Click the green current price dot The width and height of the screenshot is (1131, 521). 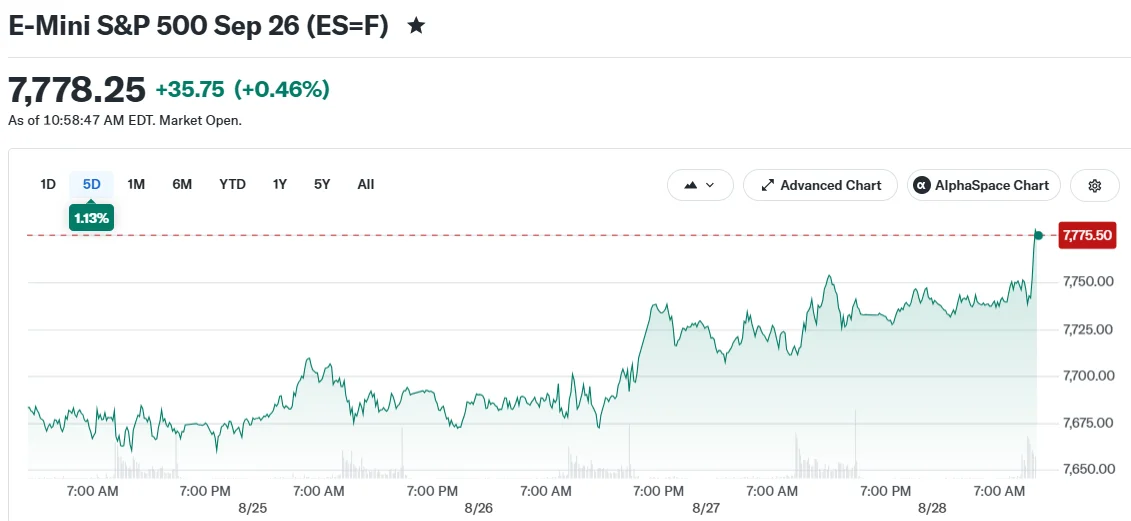point(1039,235)
